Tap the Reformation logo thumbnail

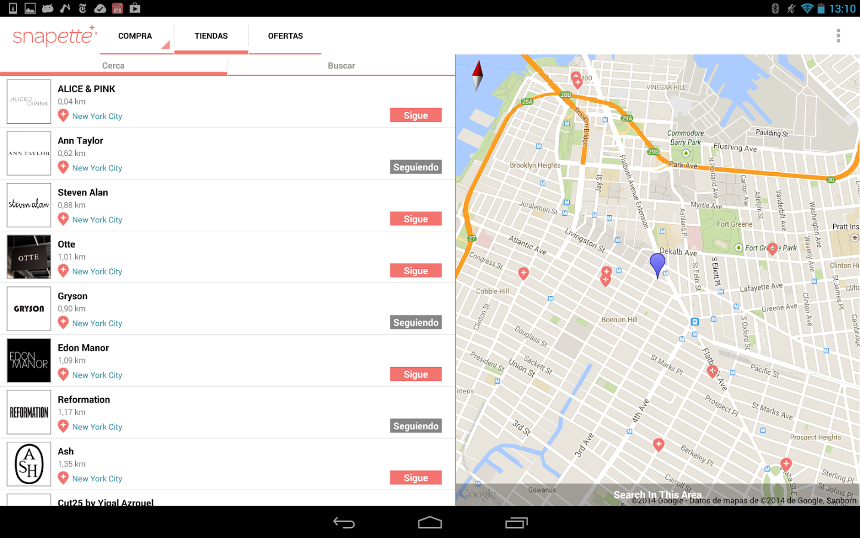[x=29, y=412]
